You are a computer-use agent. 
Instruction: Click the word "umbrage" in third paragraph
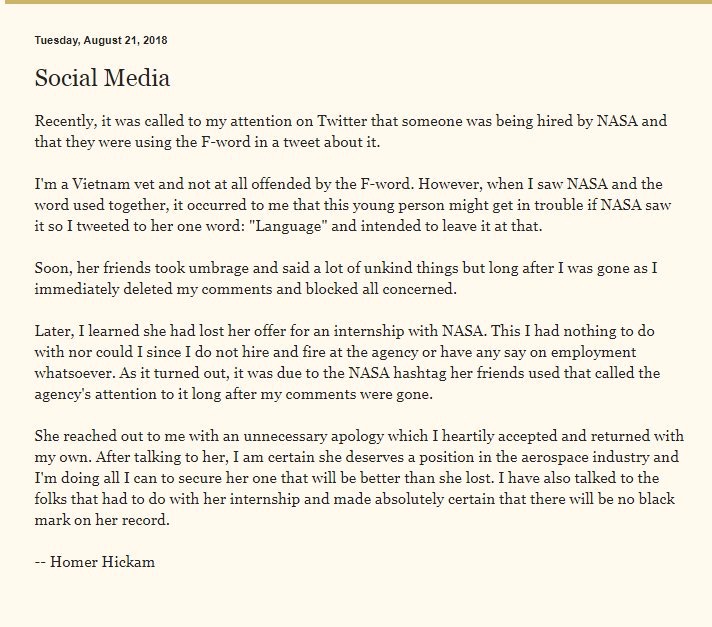coord(218,268)
